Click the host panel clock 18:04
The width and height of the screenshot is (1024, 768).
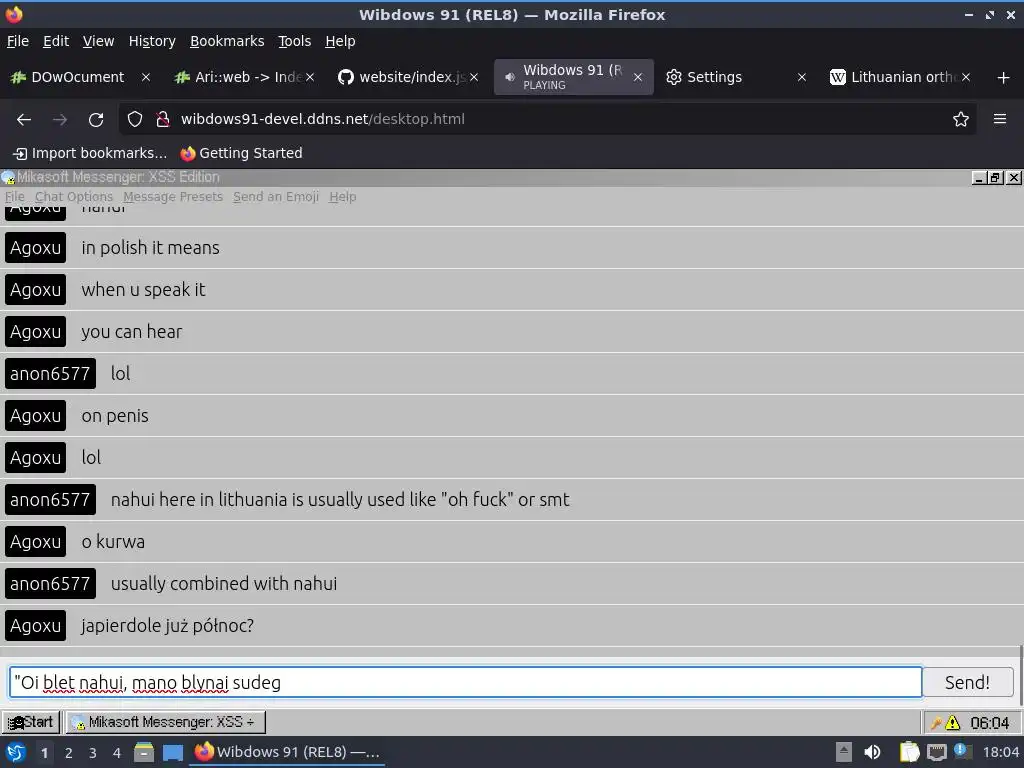(x=1000, y=752)
